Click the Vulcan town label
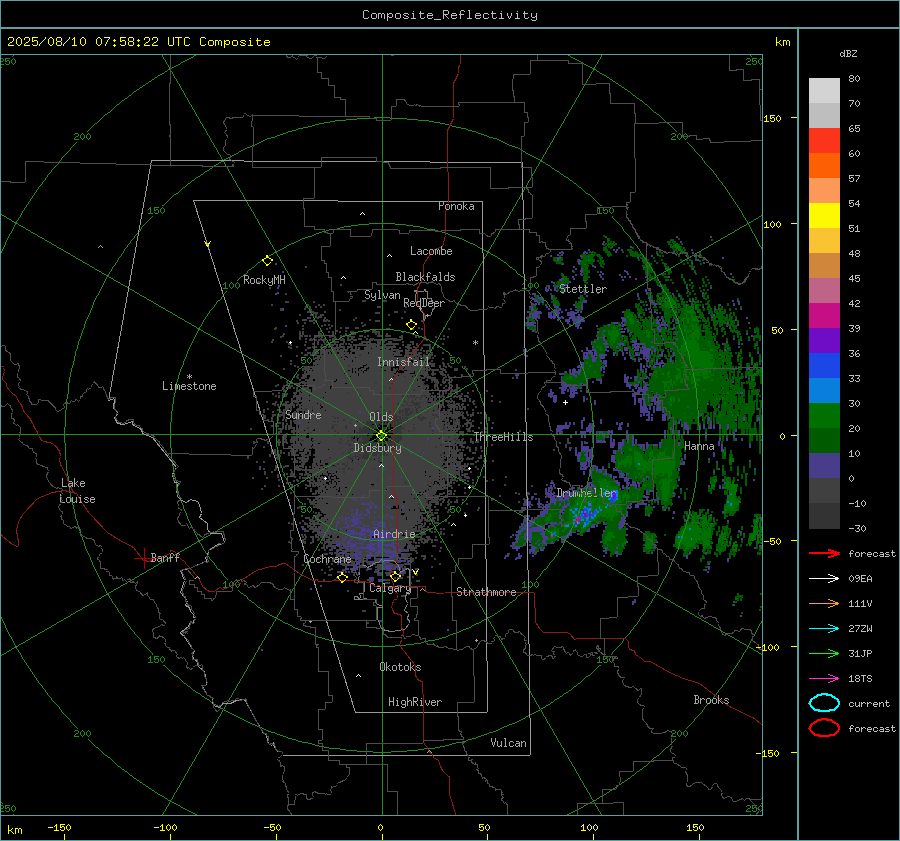 (x=508, y=743)
